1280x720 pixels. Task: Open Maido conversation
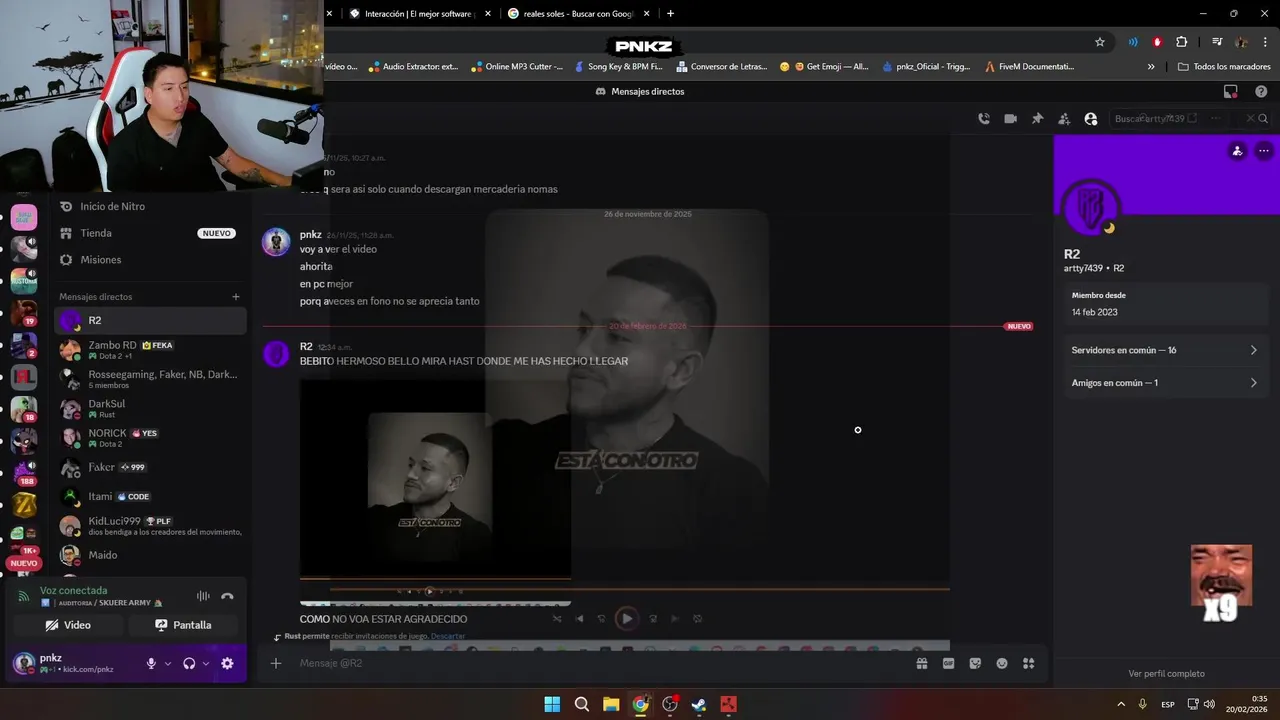coord(150,555)
